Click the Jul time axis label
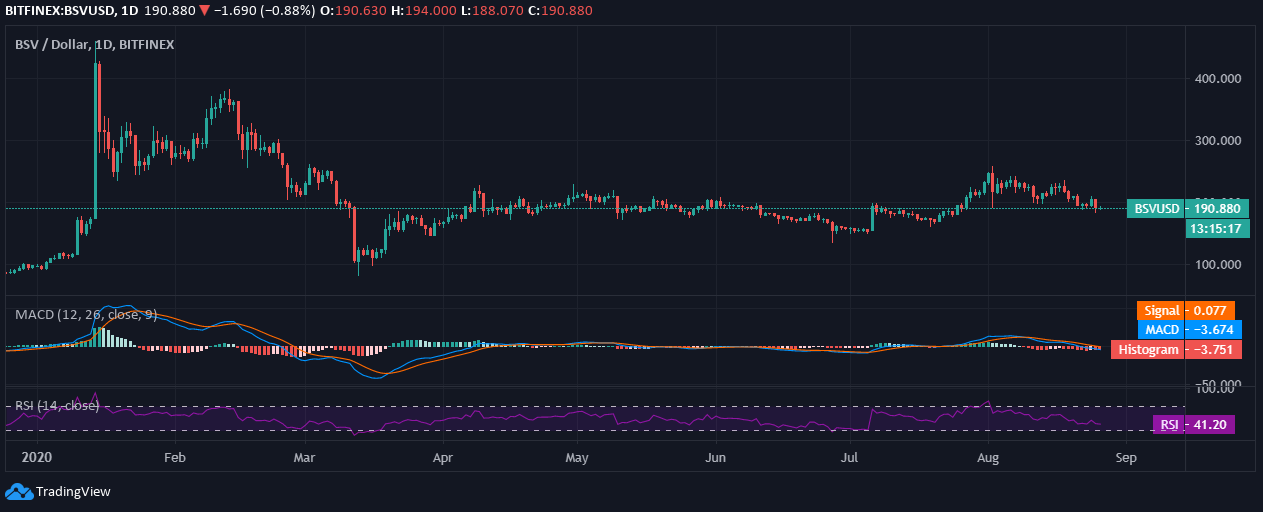The width and height of the screenshot is (1263, 512). point(849,459)
